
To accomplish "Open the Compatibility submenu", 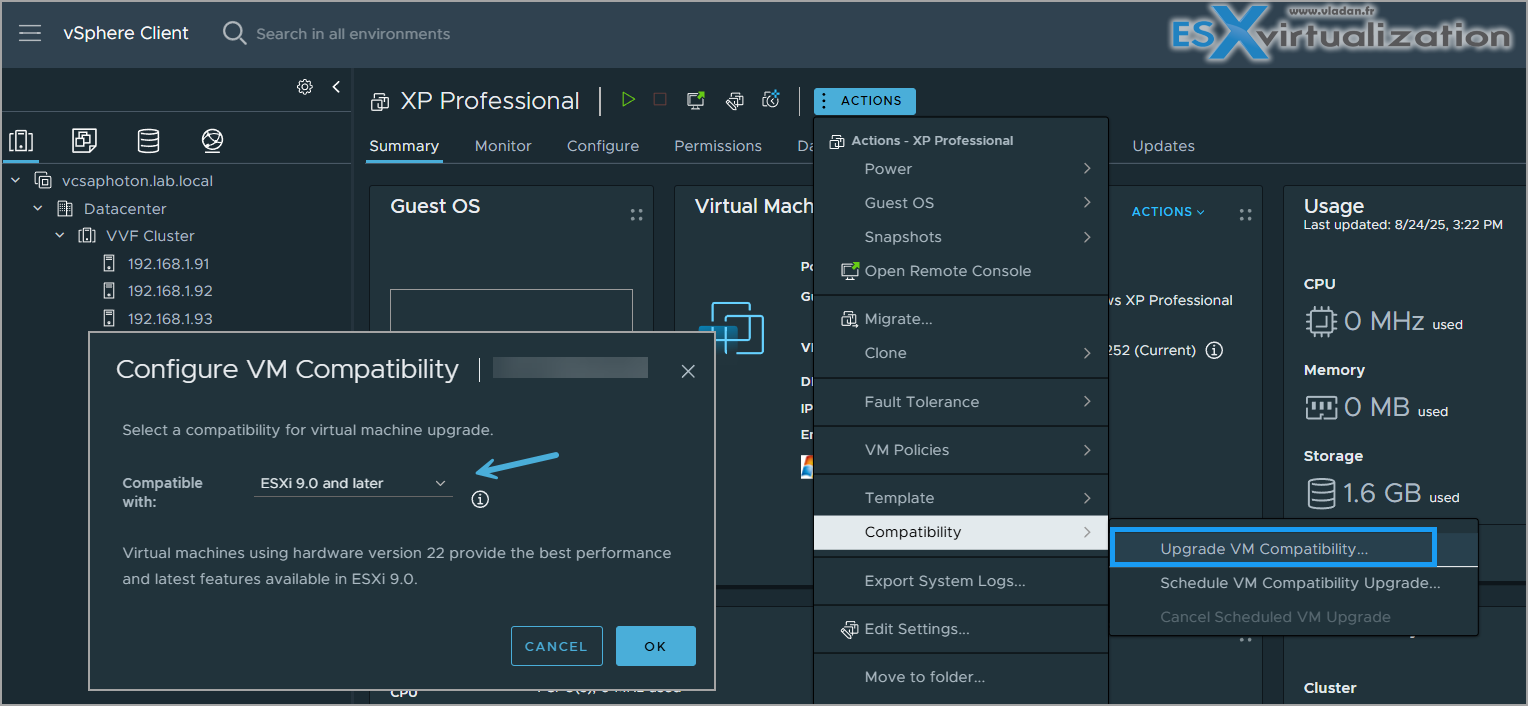I will [x=961, y=532].
